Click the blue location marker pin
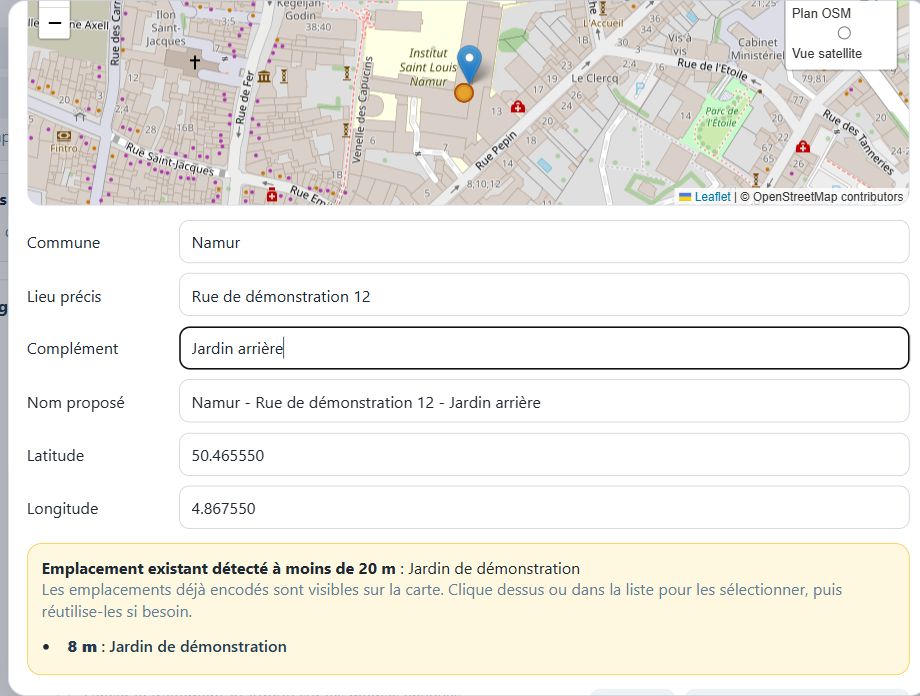920x696 pixels. (x=469, y=63)
